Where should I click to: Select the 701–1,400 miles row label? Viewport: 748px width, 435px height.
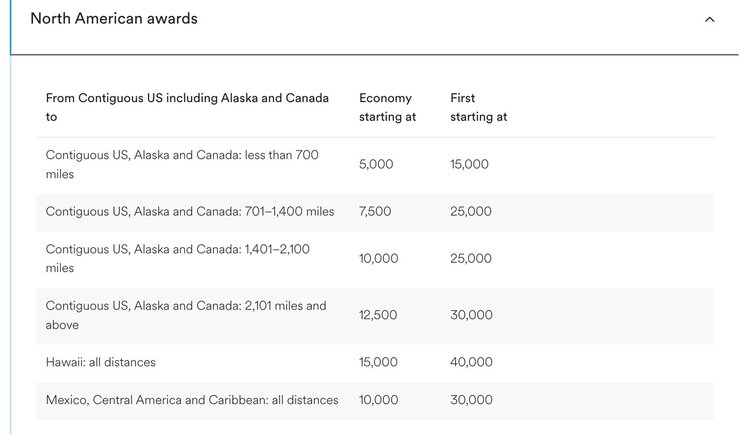[190, 212]
